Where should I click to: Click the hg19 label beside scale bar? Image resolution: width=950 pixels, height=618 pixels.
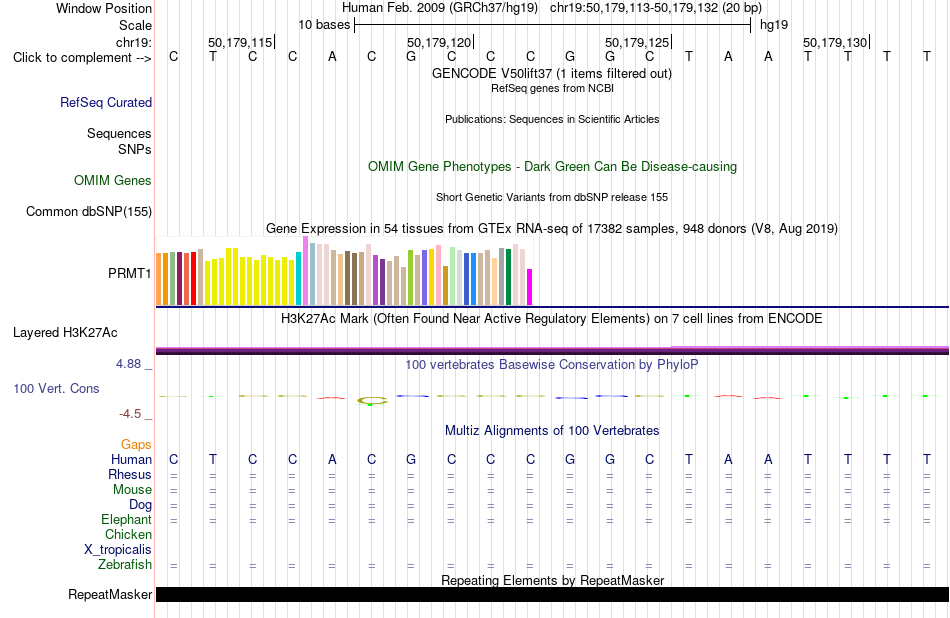pyautogui.click(x=774, y=25)
